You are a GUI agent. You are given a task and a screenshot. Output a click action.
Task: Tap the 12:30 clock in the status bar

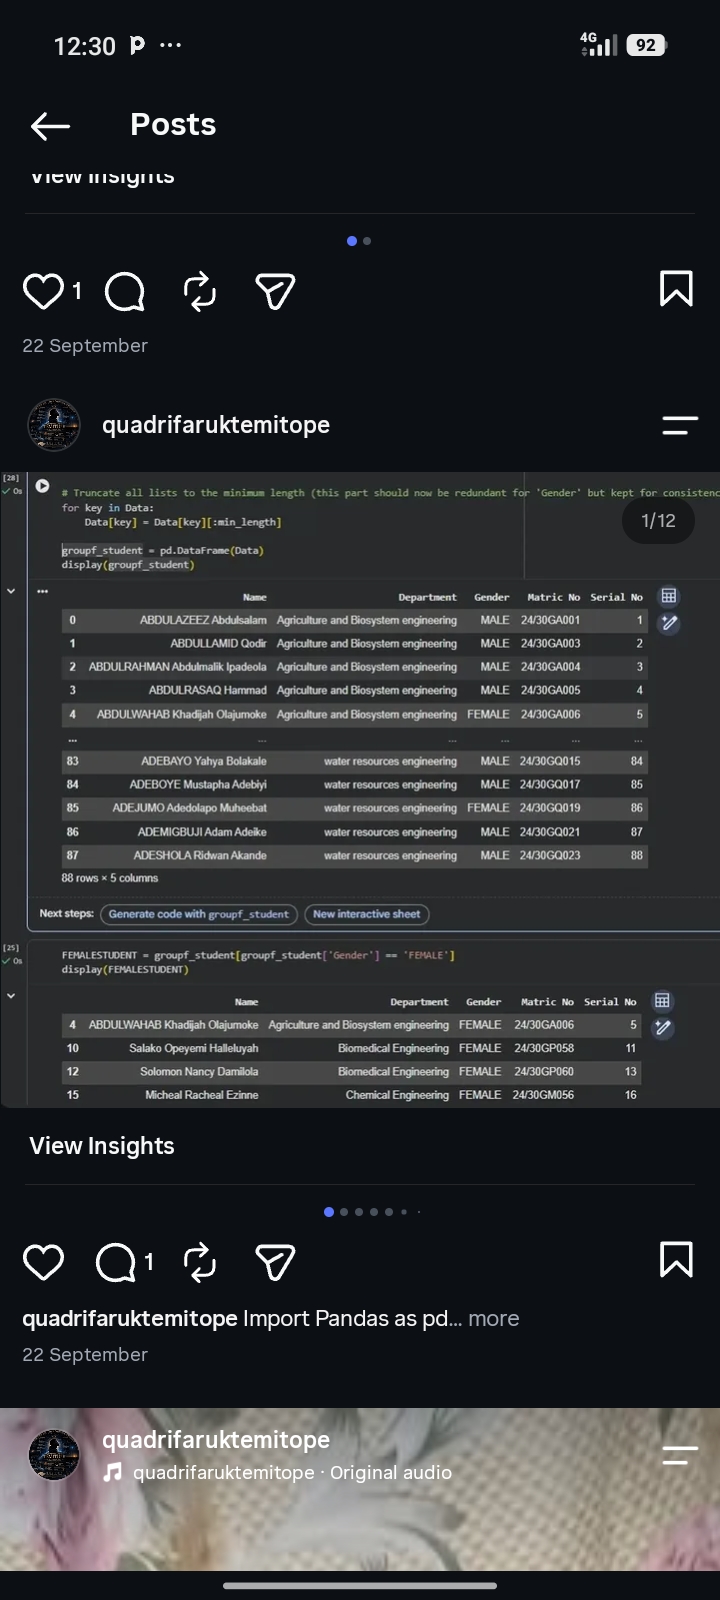pyautogui.click(x=85, y=46)
